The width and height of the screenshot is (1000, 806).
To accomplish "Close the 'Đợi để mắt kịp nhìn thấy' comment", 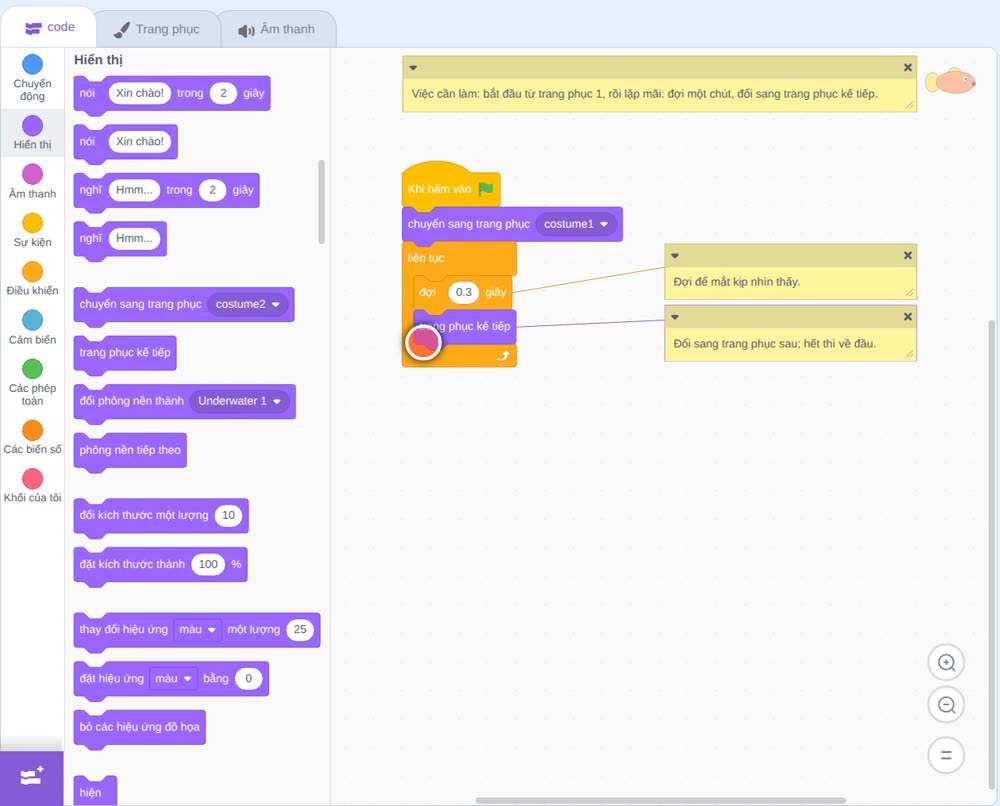I will coord(908,256).
